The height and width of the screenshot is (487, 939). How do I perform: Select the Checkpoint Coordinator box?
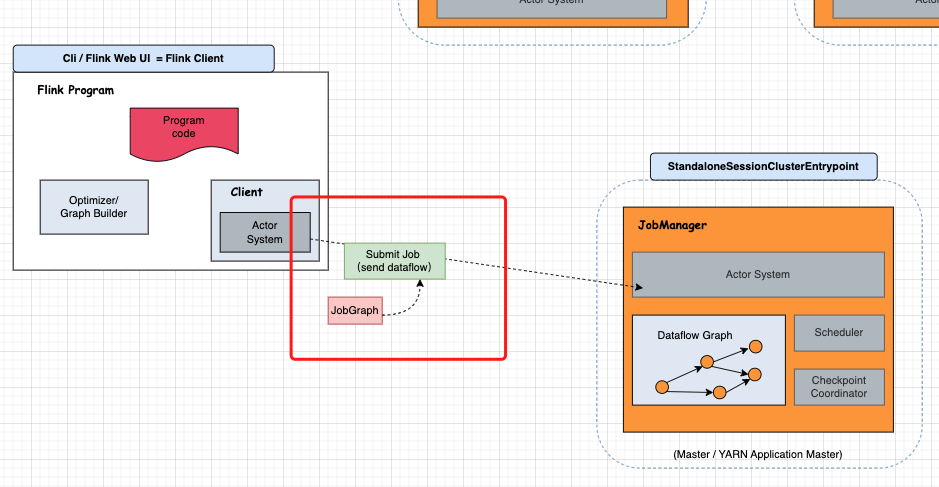pyautogui.click(x=839, y=387)
